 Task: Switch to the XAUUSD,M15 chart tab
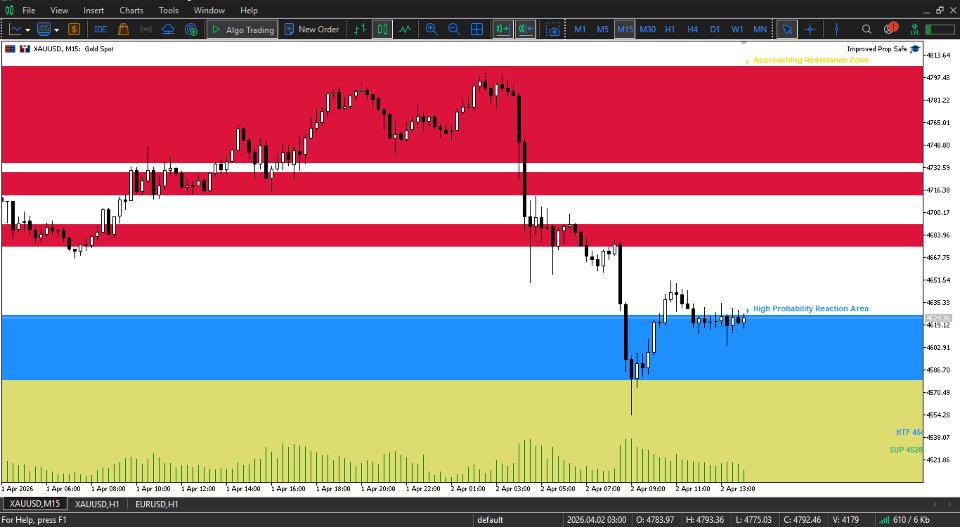coord(34,504)
